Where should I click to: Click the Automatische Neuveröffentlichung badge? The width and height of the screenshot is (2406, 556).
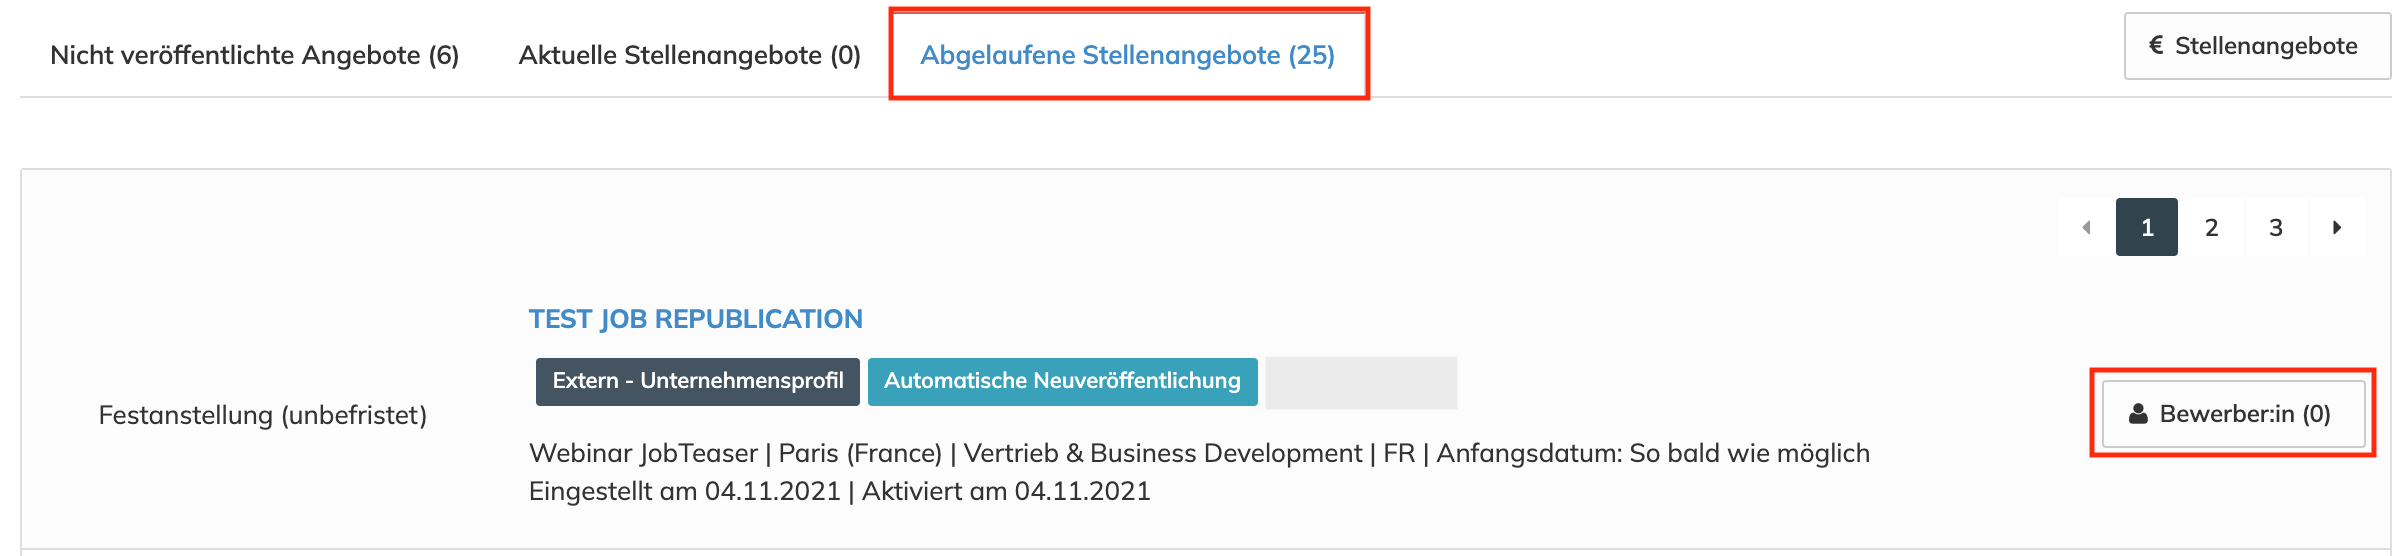pos(1062,381)
